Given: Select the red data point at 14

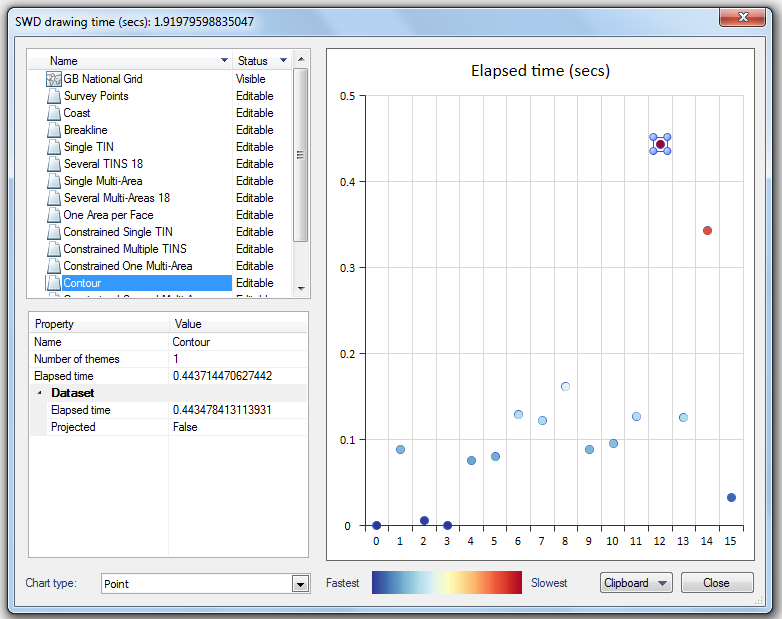Looking at the screenshot, I should point(707,230).
